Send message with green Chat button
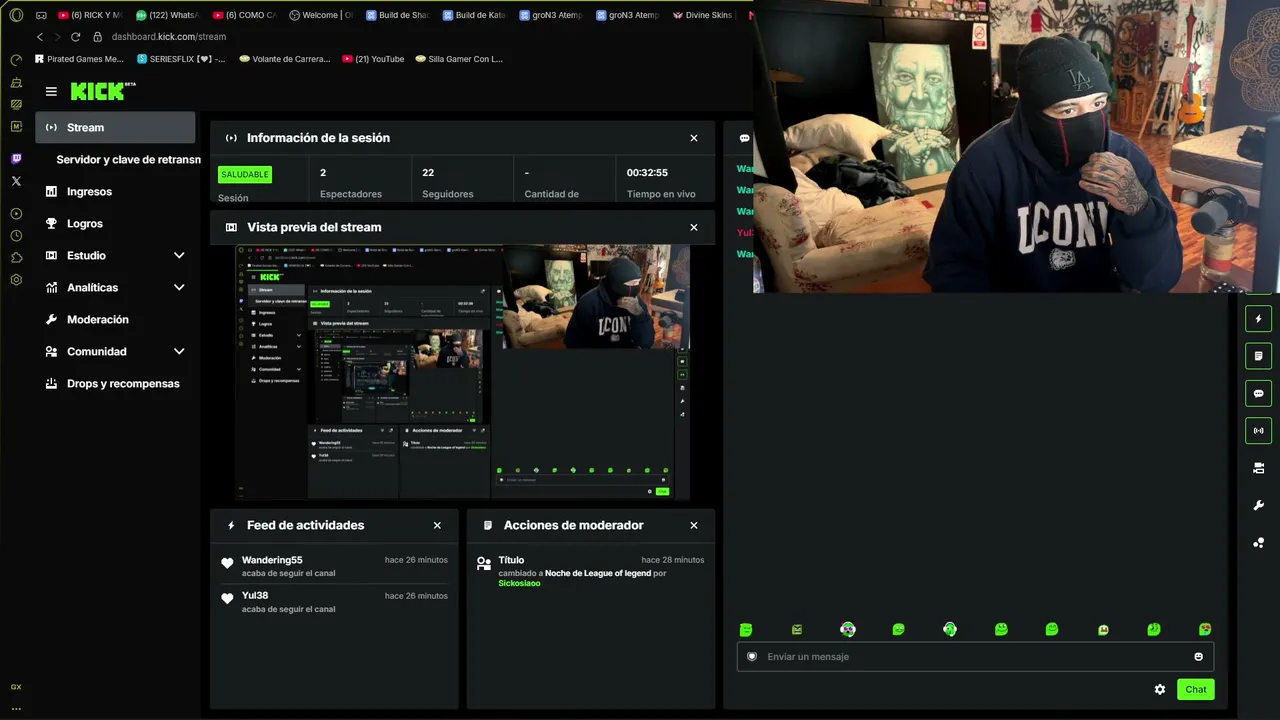 click(x=1196, y=689)
